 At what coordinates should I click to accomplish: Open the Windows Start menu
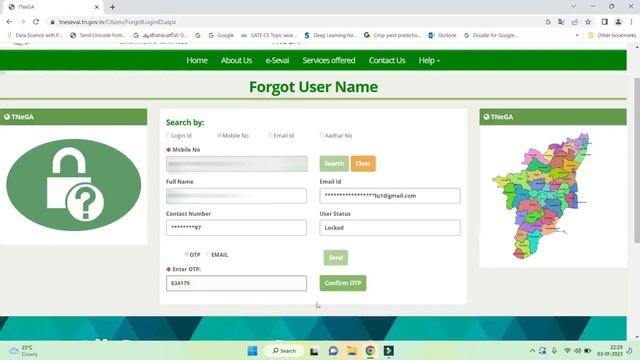click(x=253, y=351)
